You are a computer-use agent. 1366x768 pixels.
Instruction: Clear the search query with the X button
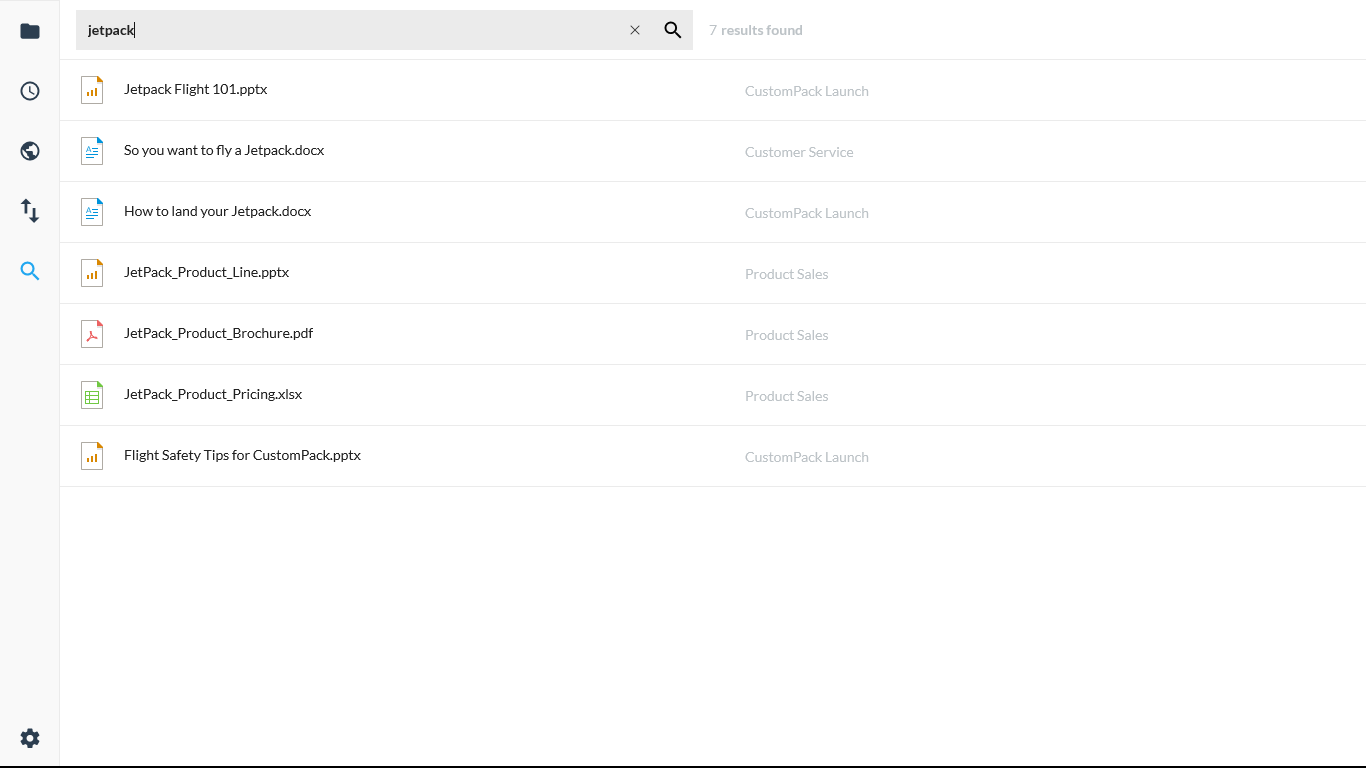click(x=635, y=30)
